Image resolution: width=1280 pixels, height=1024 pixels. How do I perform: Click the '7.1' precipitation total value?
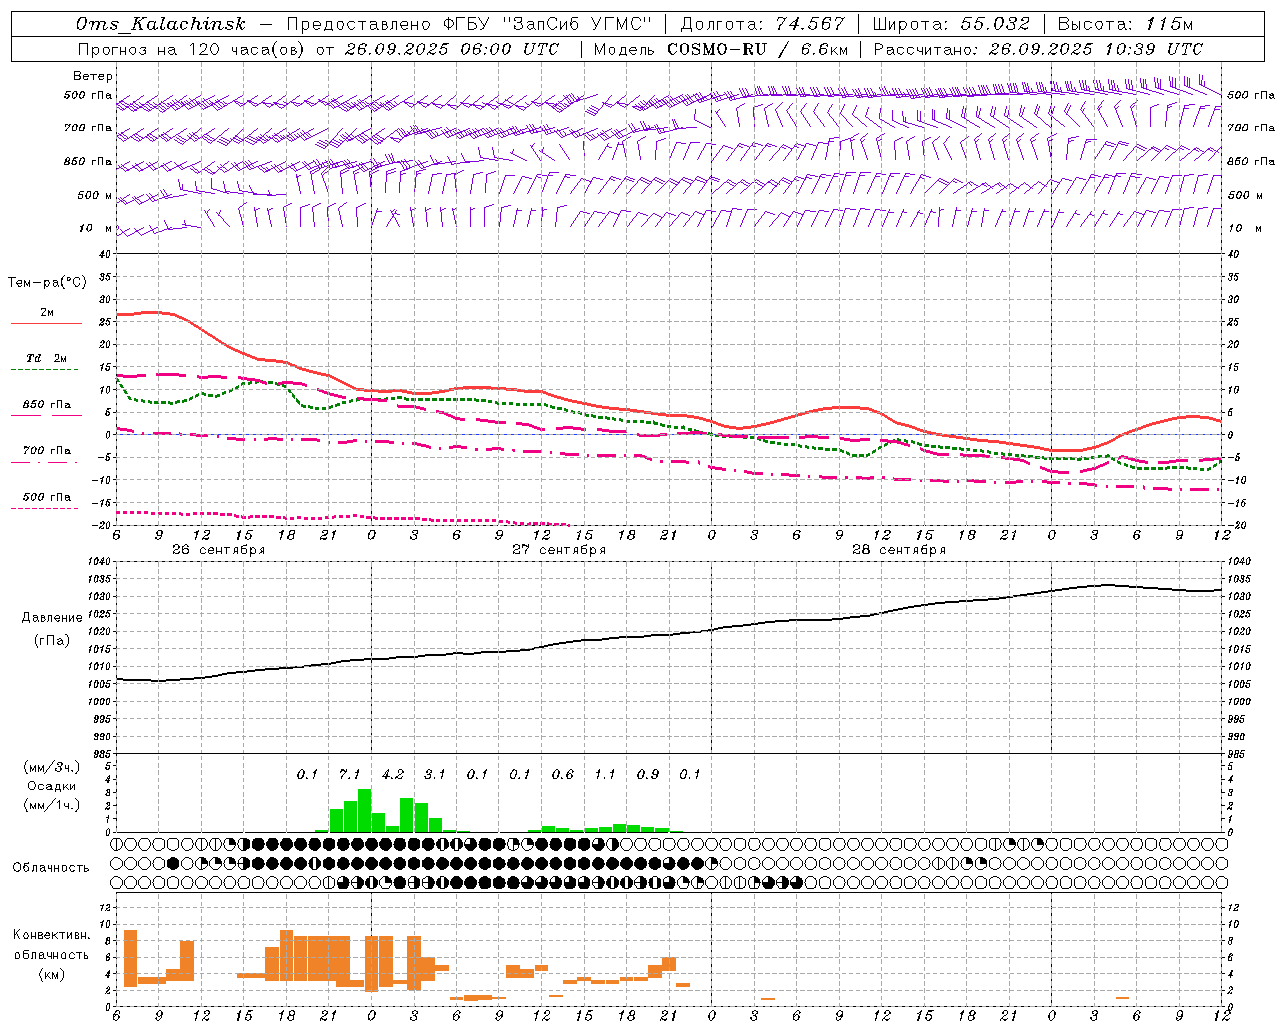(x=350, y=774)
